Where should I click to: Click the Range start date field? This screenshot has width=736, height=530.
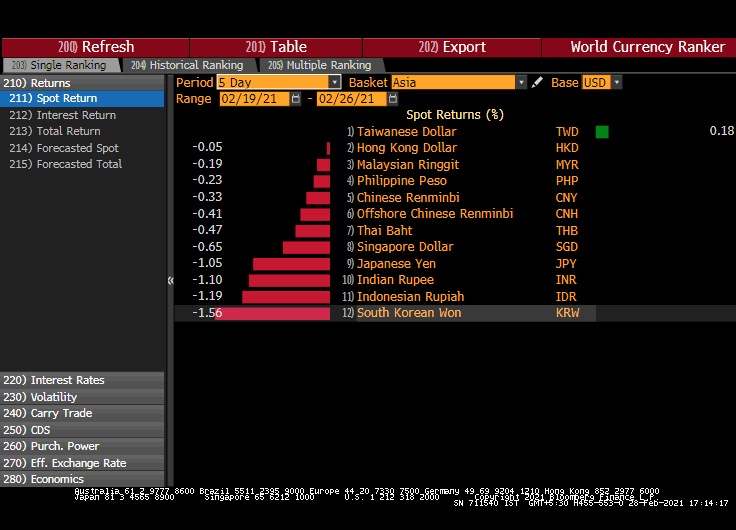coord(253,99)
